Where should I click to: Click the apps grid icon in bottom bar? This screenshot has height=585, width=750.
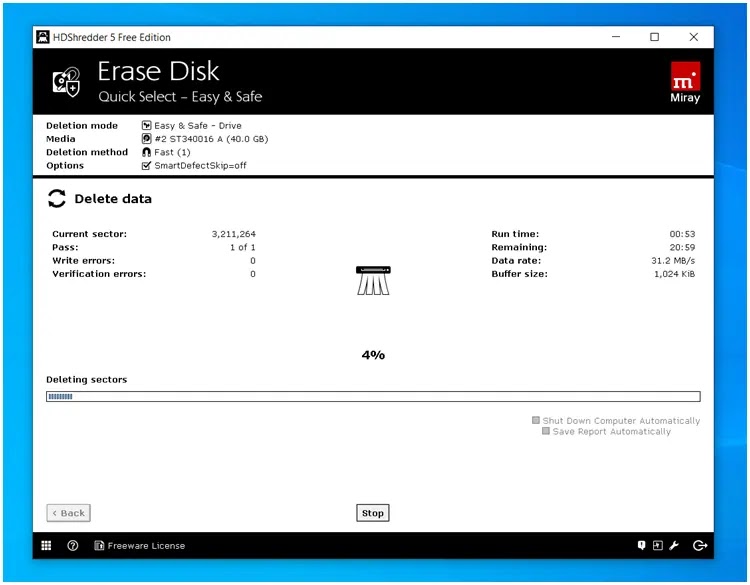[x=46, y=545]
